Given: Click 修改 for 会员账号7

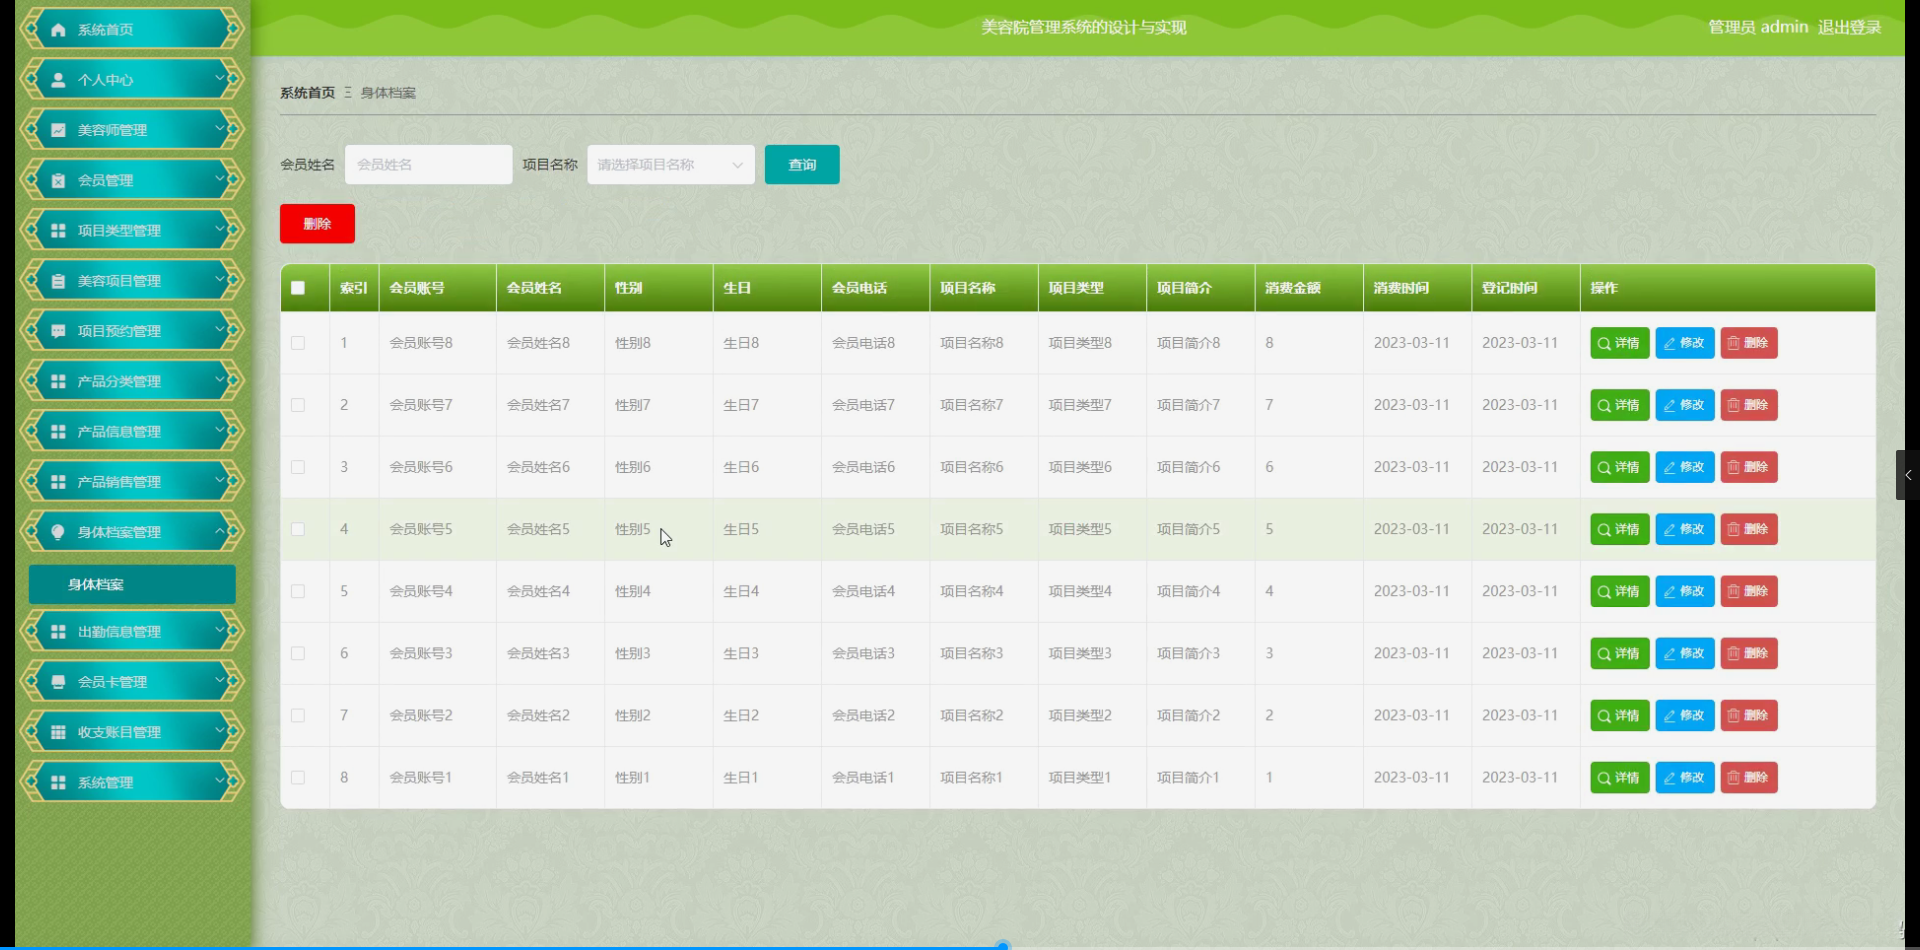Looking at the screenshot, I should (x=1685, y=405).
